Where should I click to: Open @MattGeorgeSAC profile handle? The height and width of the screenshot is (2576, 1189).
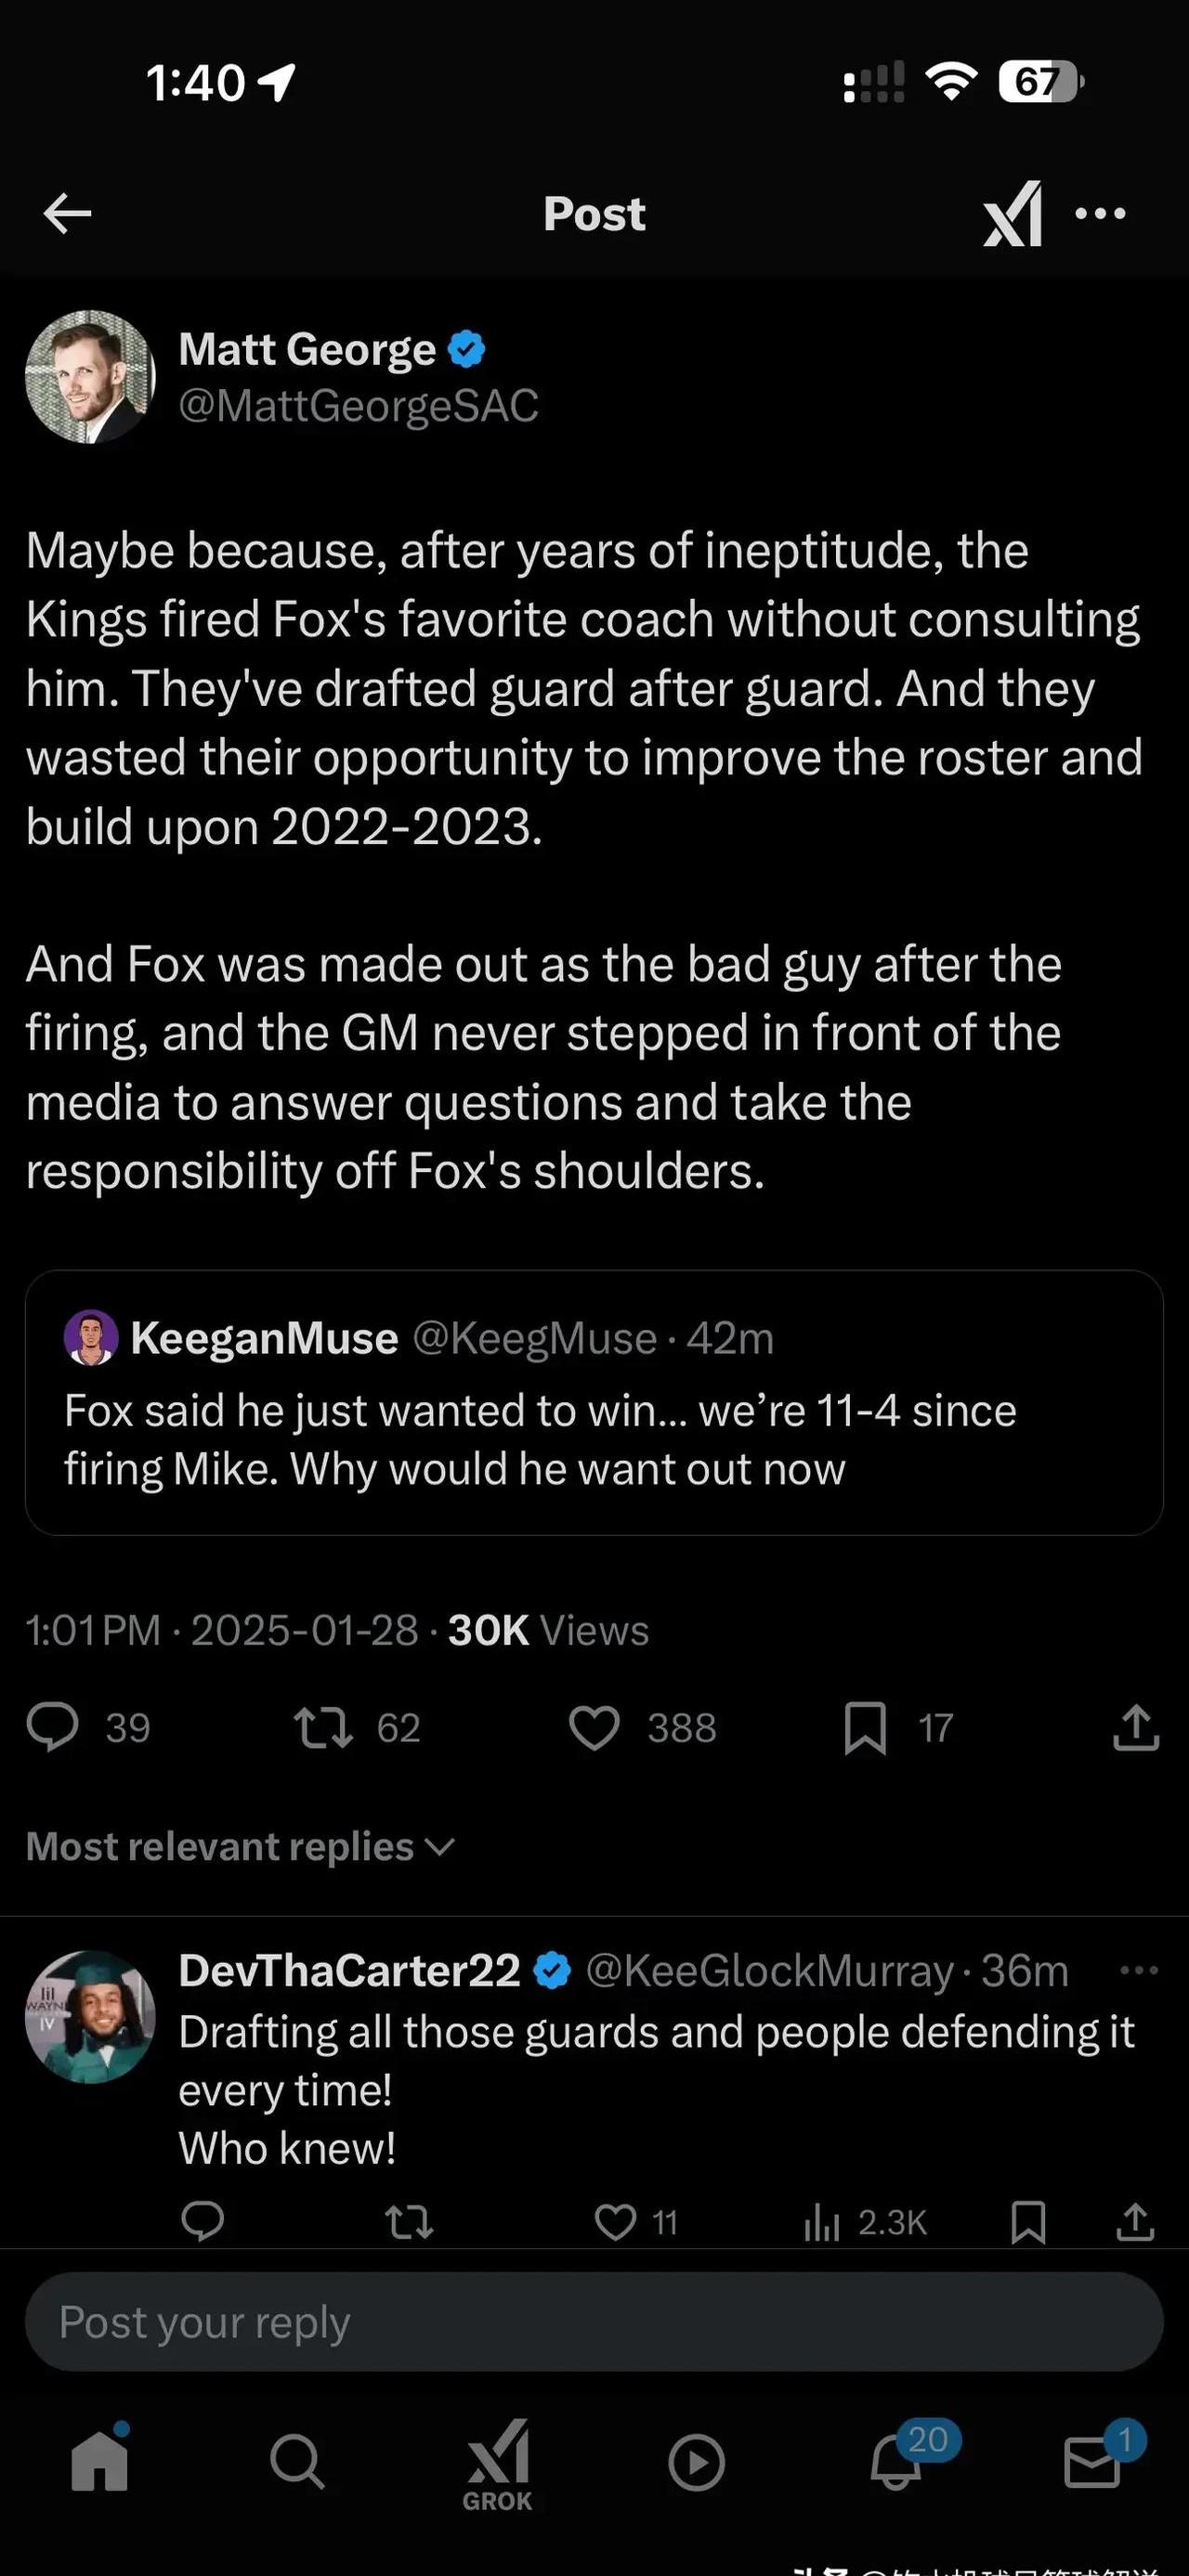(358, 406)
